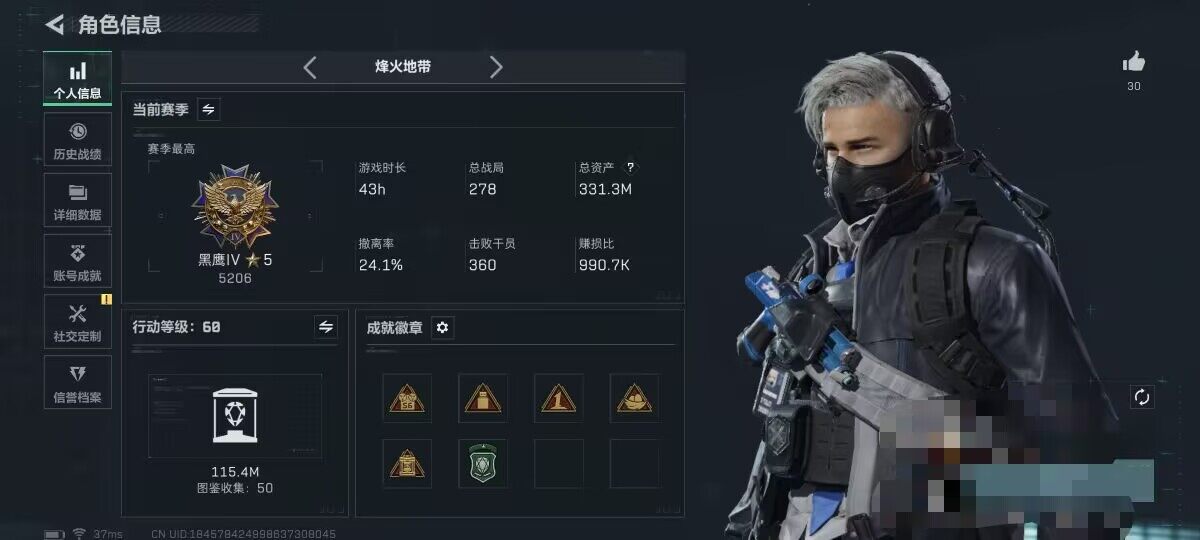The height and width of the screenshot is (540, 1200).
Task: Open the 信誉档案 shield icon tab
Action: pyautogui.click(x=77, y=382)
